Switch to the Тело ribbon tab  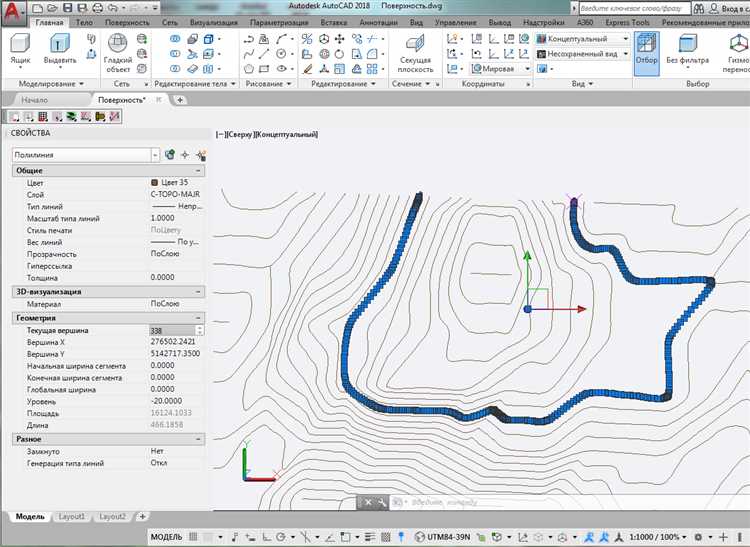(84, 22)
